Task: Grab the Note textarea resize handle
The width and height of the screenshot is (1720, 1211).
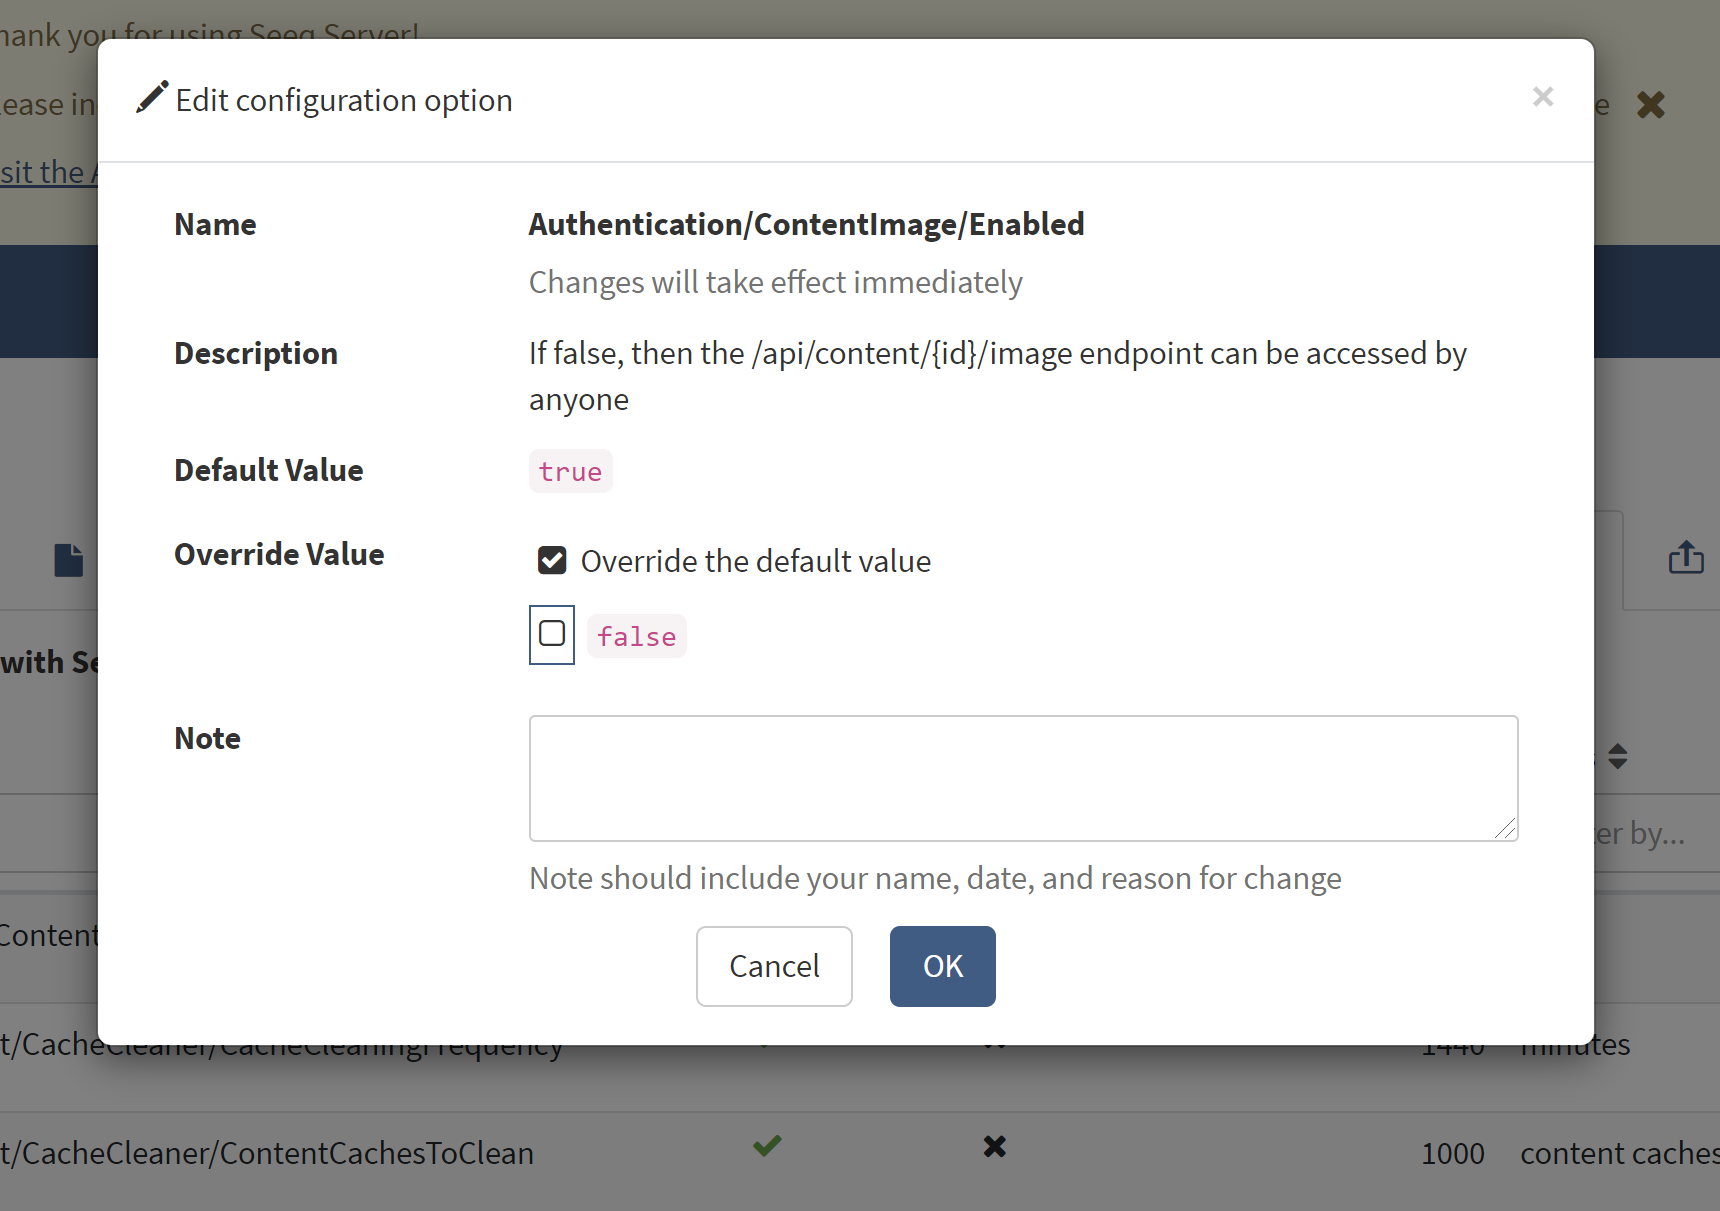Action: [1506, 829]
